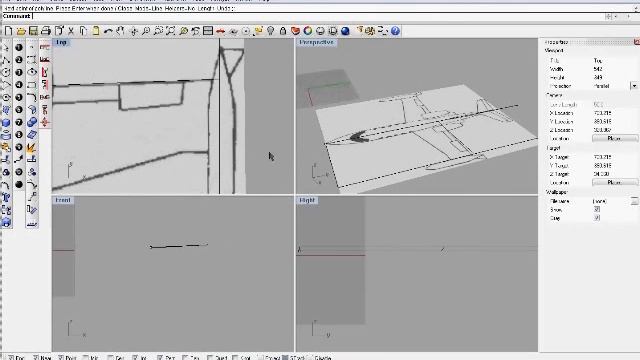The image size is (640, 360).
Task: Toggle the wallpaper Gray checkbox
Action: [x=597, y=218]
